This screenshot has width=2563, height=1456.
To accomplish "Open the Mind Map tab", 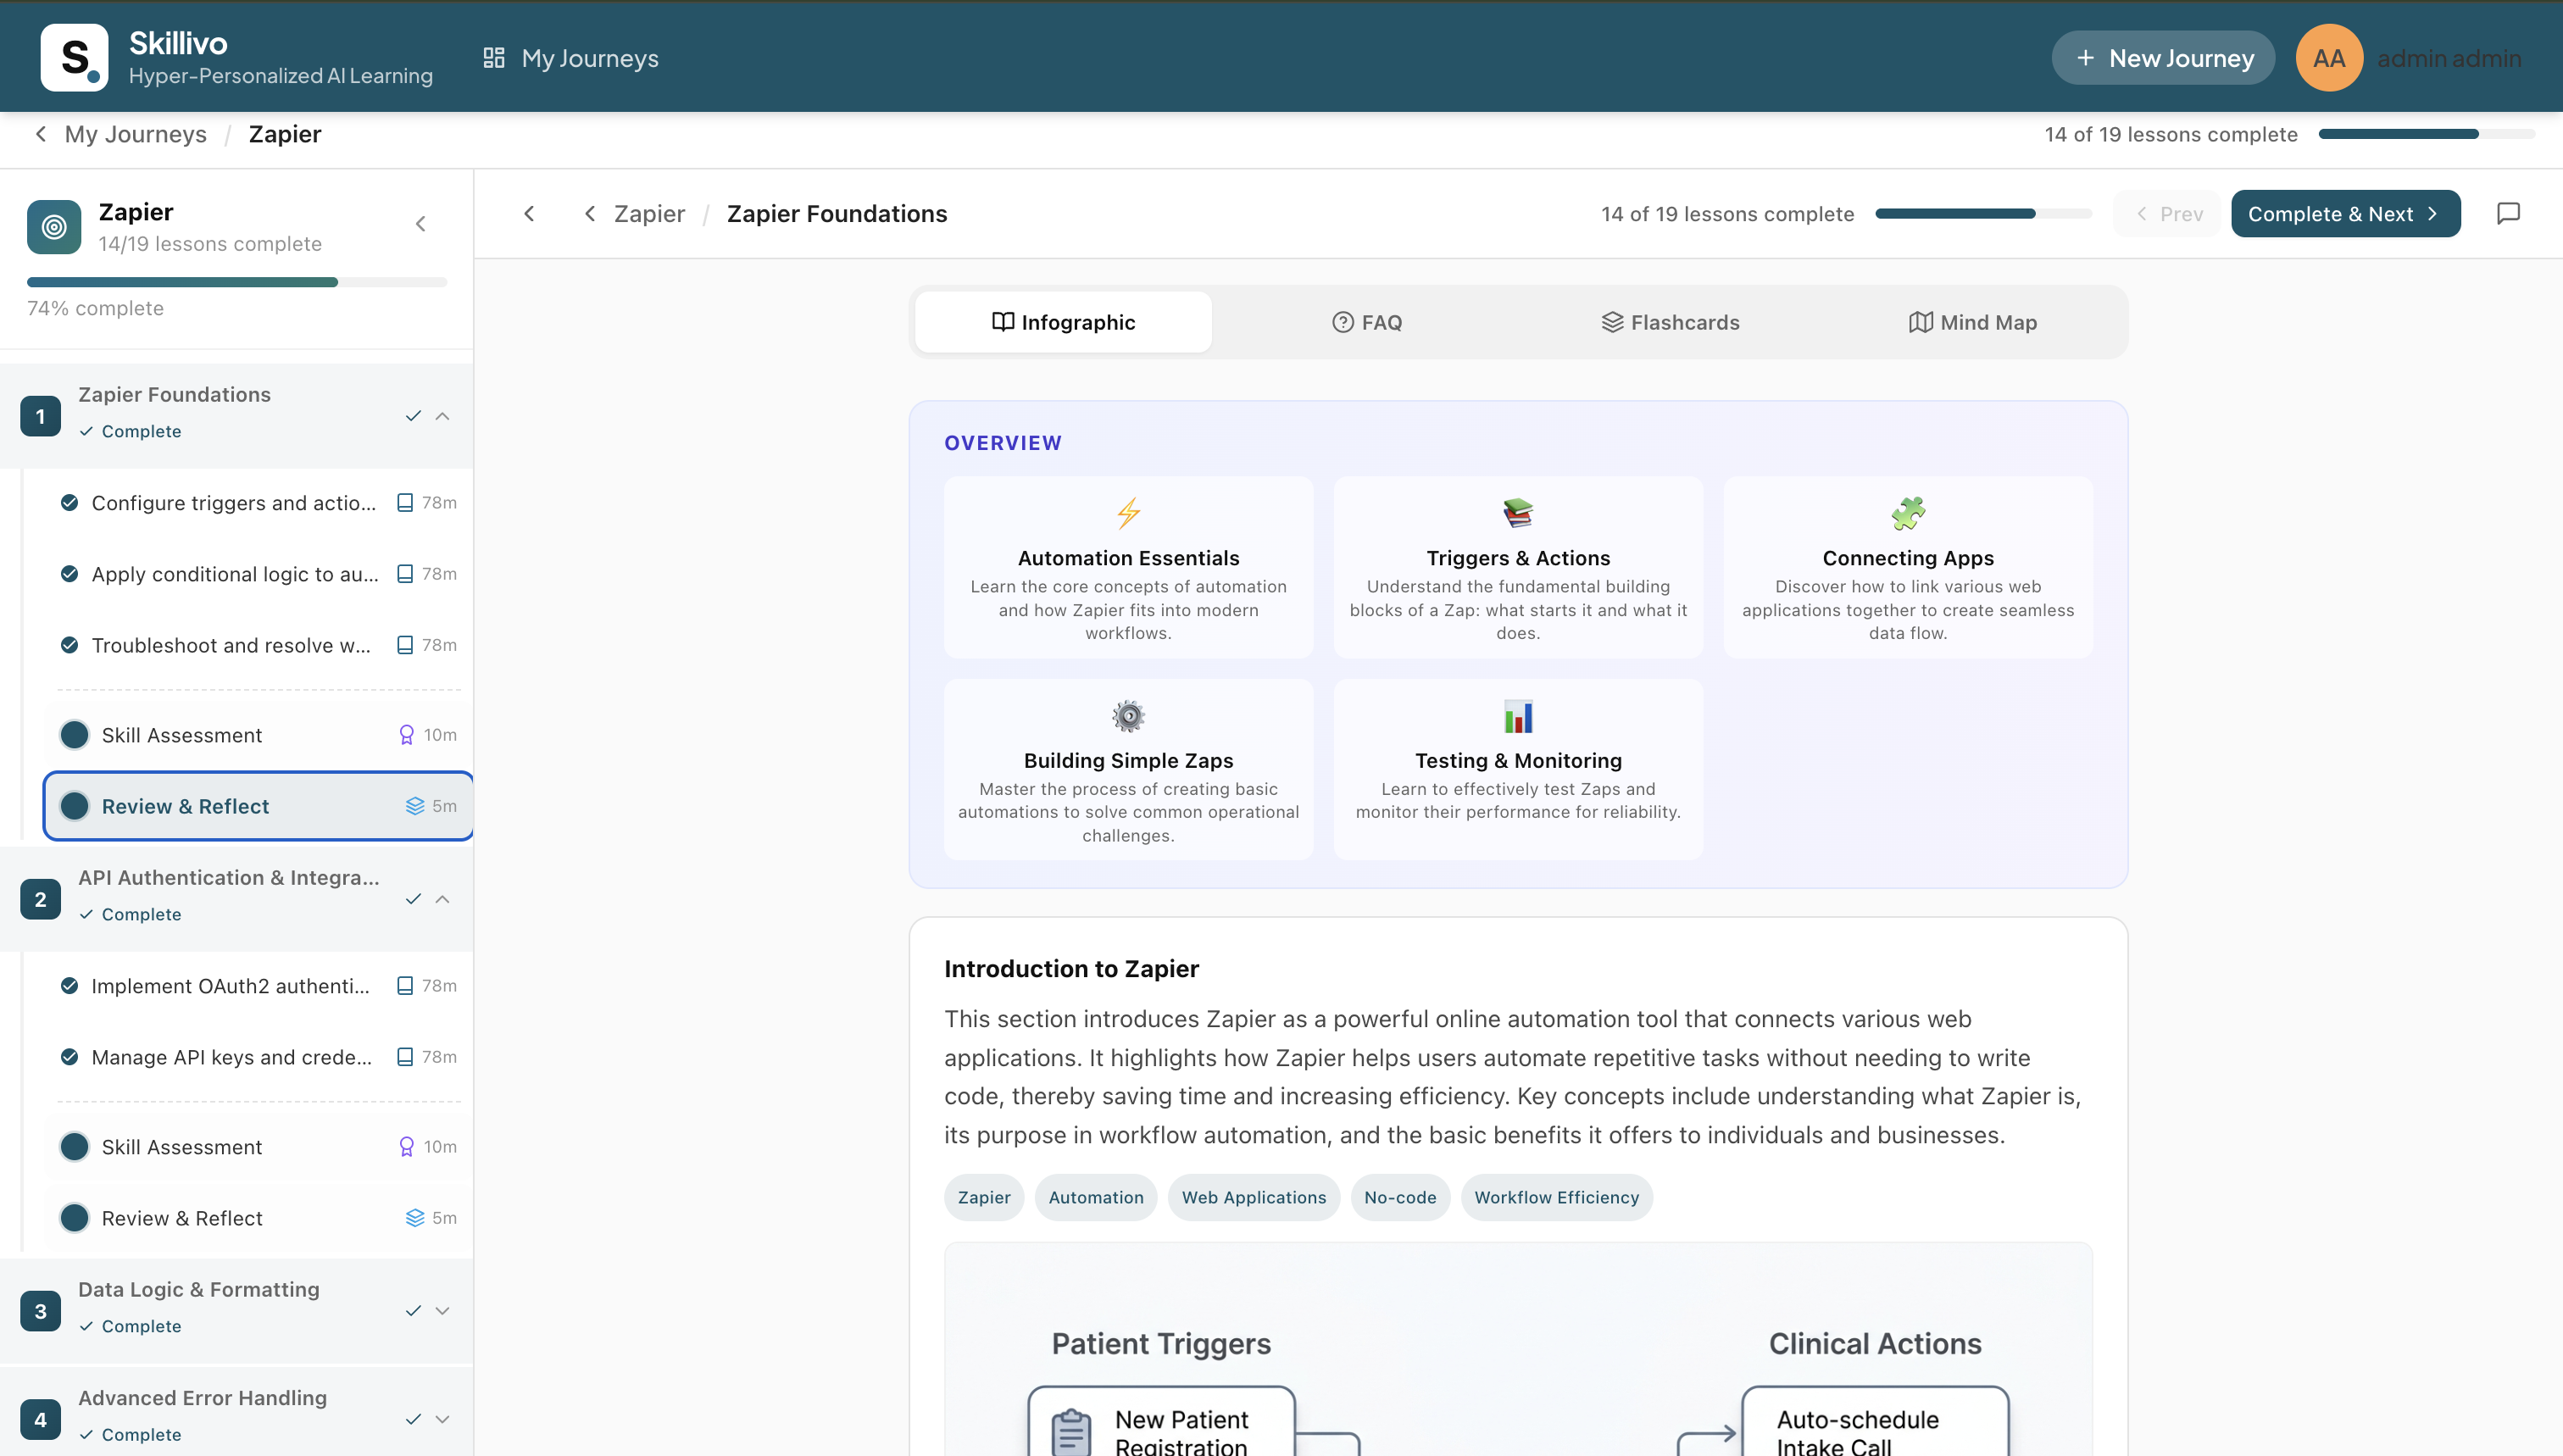I will click(1973, 322).
